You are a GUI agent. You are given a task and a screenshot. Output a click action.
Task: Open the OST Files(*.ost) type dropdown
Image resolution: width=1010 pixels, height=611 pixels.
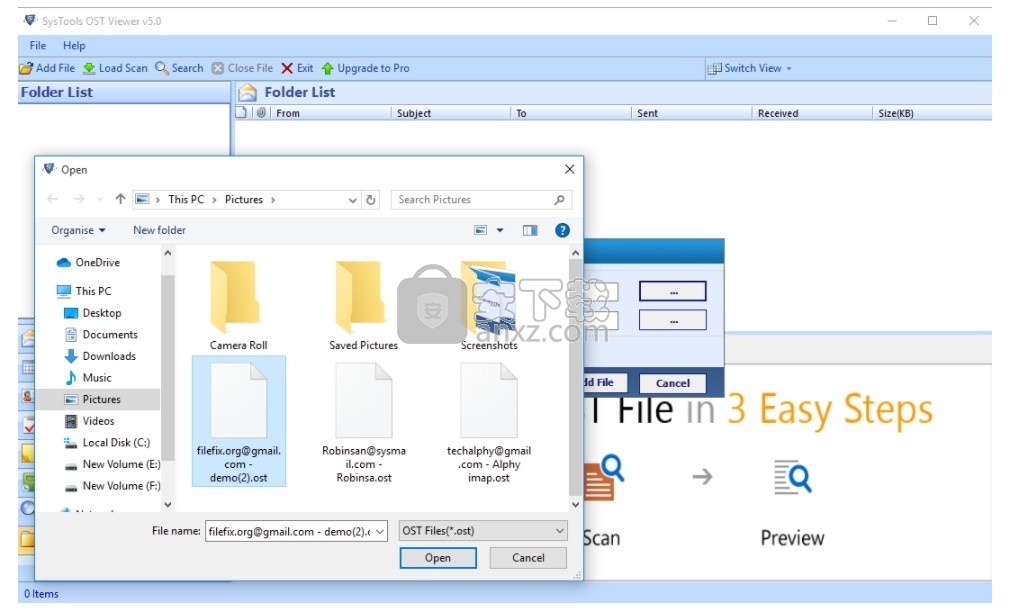tap(483, 531)
